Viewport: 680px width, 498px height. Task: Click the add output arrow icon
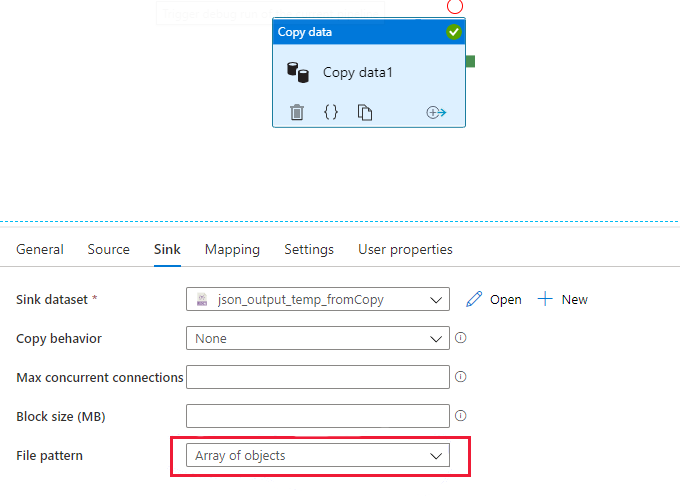click(x=436, y=112)
